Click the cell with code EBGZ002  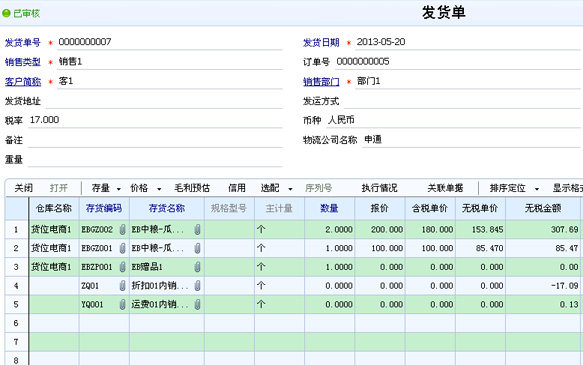point(104,229)
